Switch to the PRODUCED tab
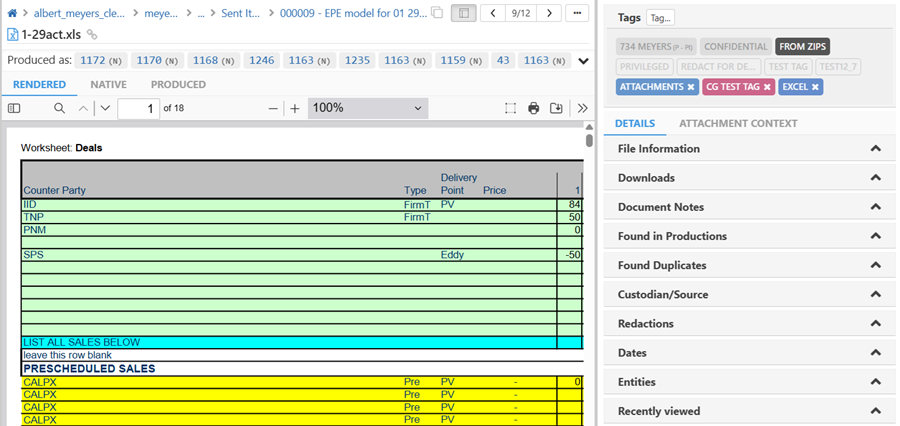Image resolution: width=900 pixels, height=426 pixels. coord(179,84)
